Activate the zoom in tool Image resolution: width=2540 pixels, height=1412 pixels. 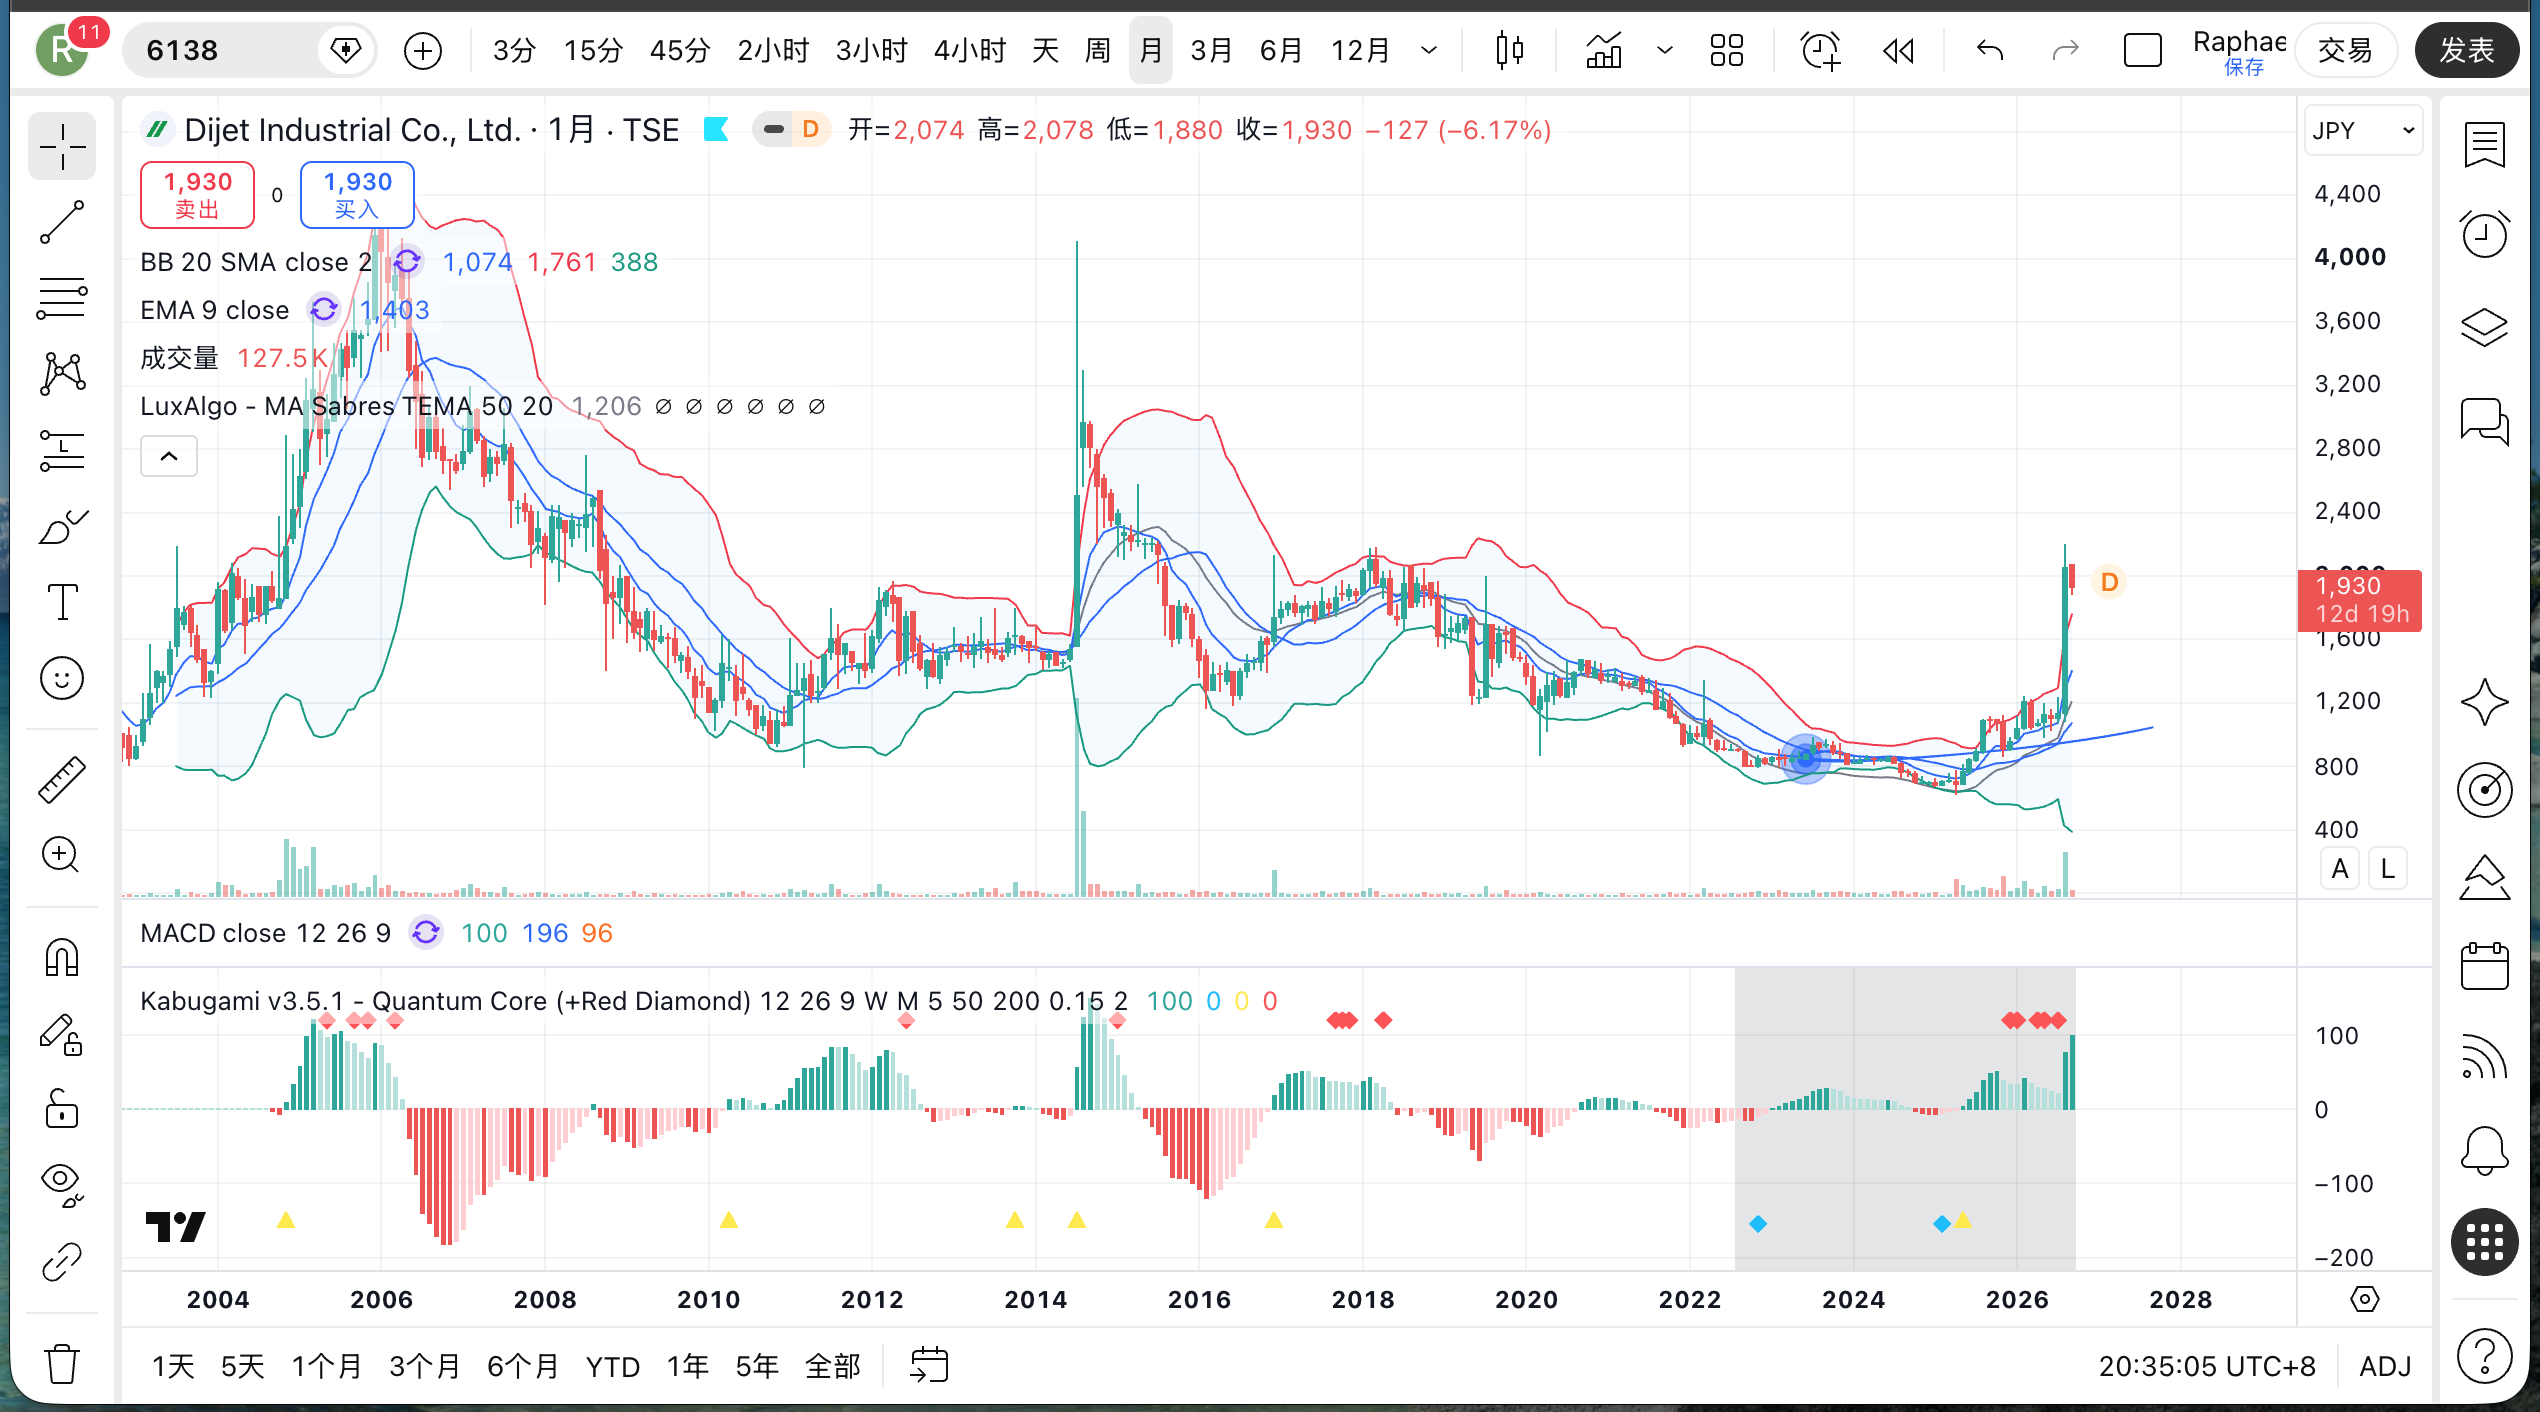(x=62, y=855)
